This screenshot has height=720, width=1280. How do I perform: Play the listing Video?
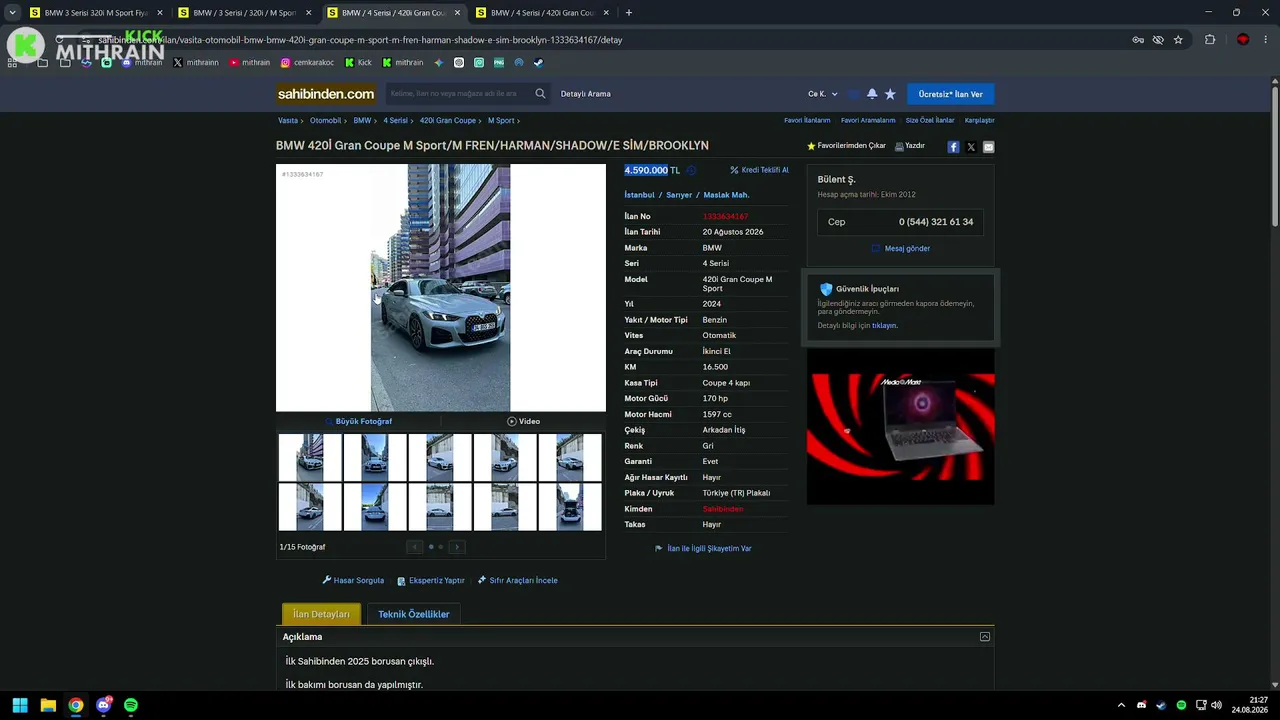point(524,421)
